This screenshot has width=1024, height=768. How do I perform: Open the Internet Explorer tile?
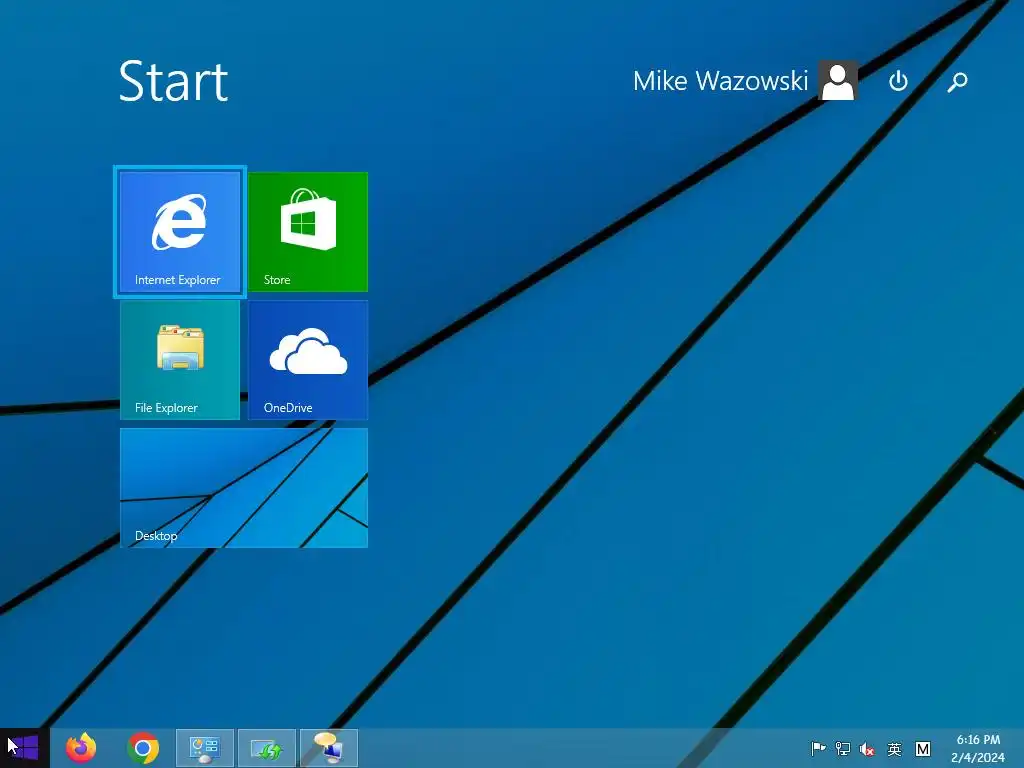click(180, 232)
